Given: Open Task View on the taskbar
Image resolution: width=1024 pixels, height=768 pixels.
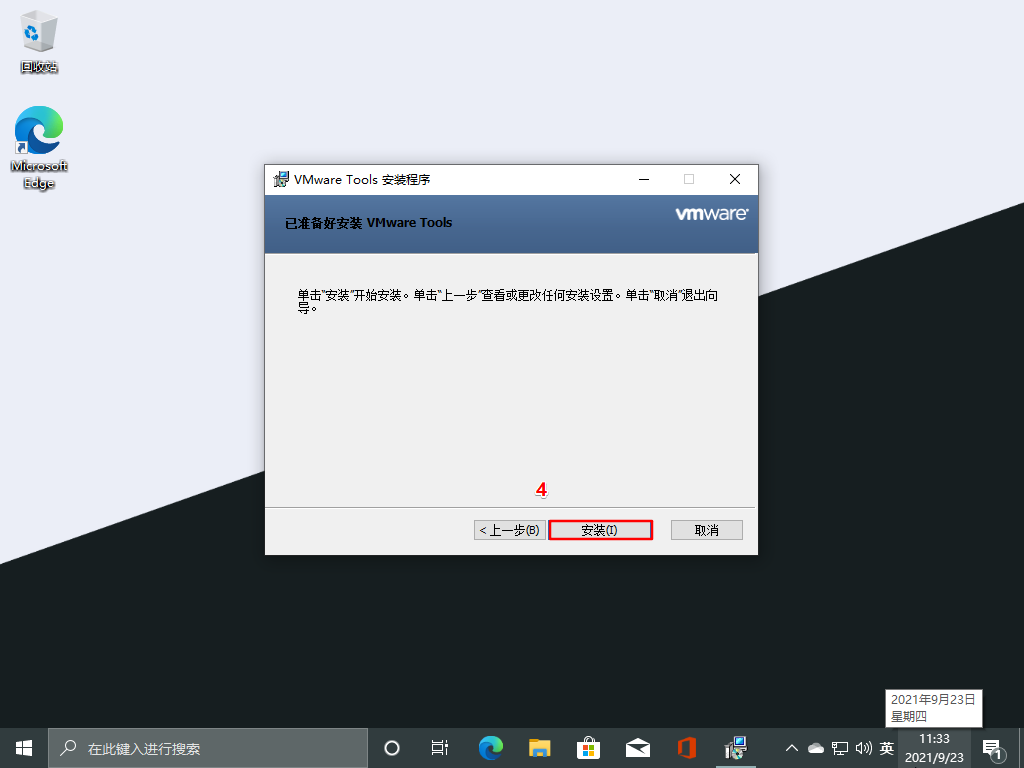Looking at the screenshot, I should coord(440,747).
